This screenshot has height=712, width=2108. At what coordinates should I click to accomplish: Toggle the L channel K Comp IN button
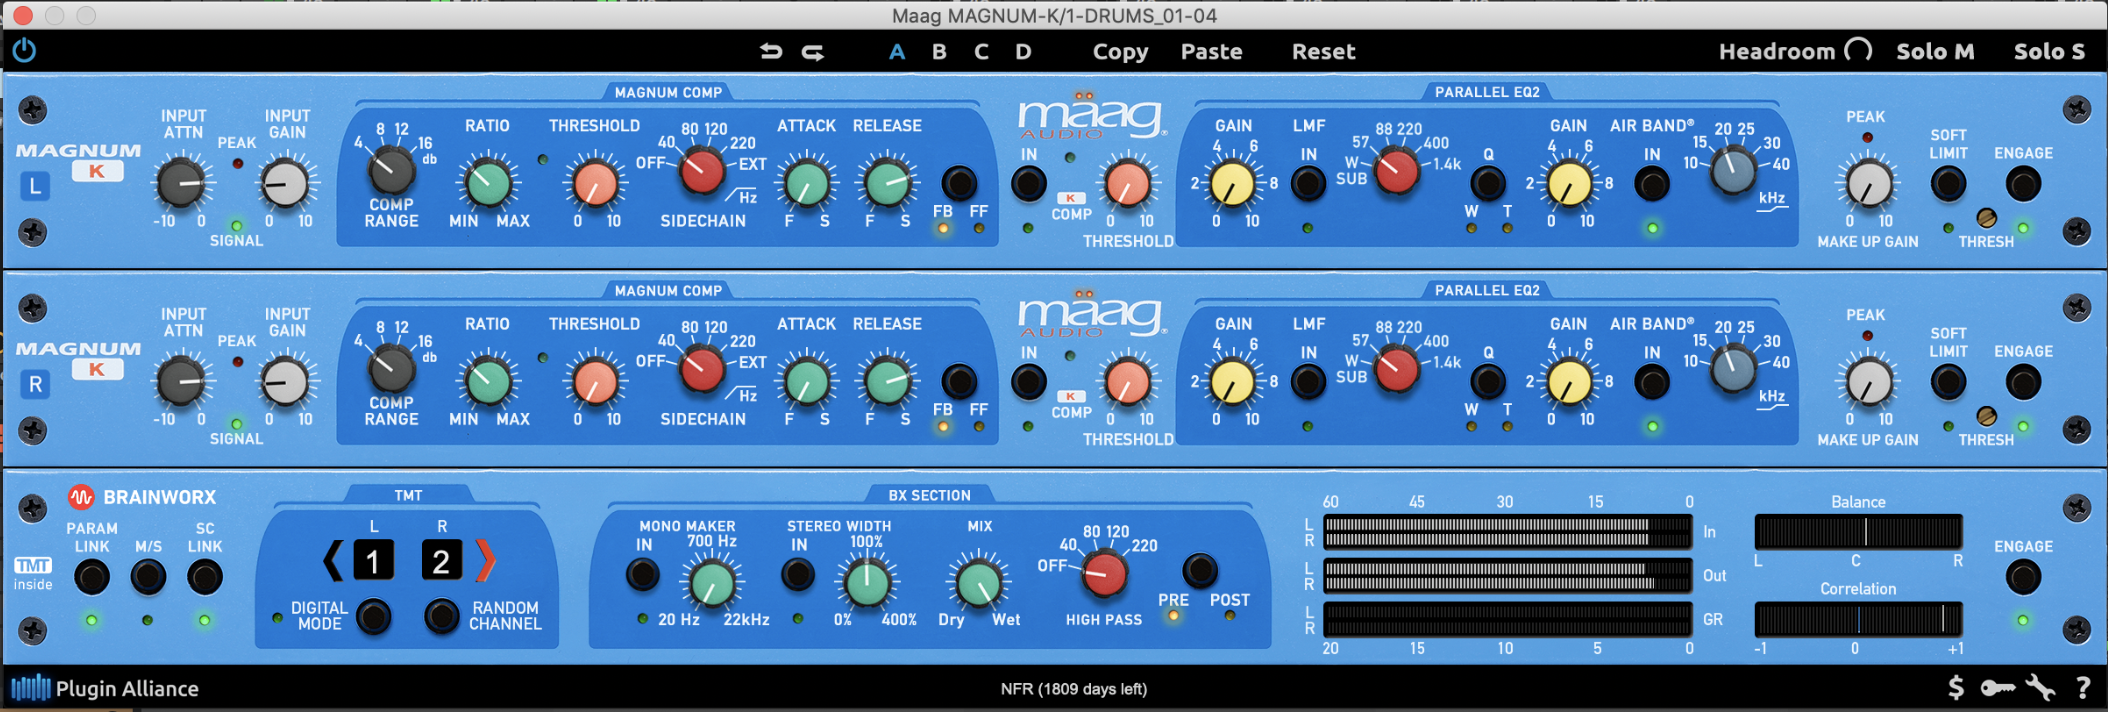tap(1029, 184)
